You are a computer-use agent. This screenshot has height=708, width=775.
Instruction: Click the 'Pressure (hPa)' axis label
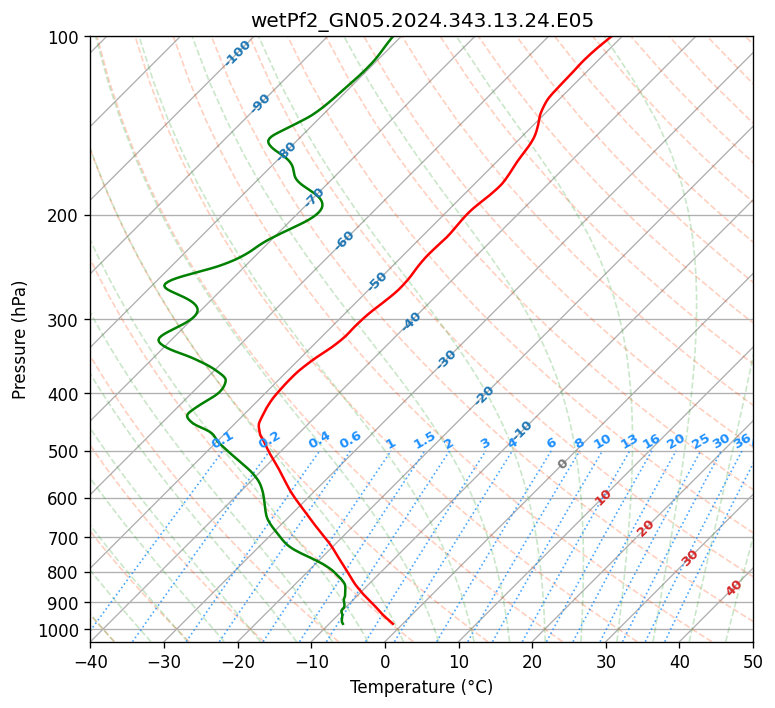click(x=19, y=340)
